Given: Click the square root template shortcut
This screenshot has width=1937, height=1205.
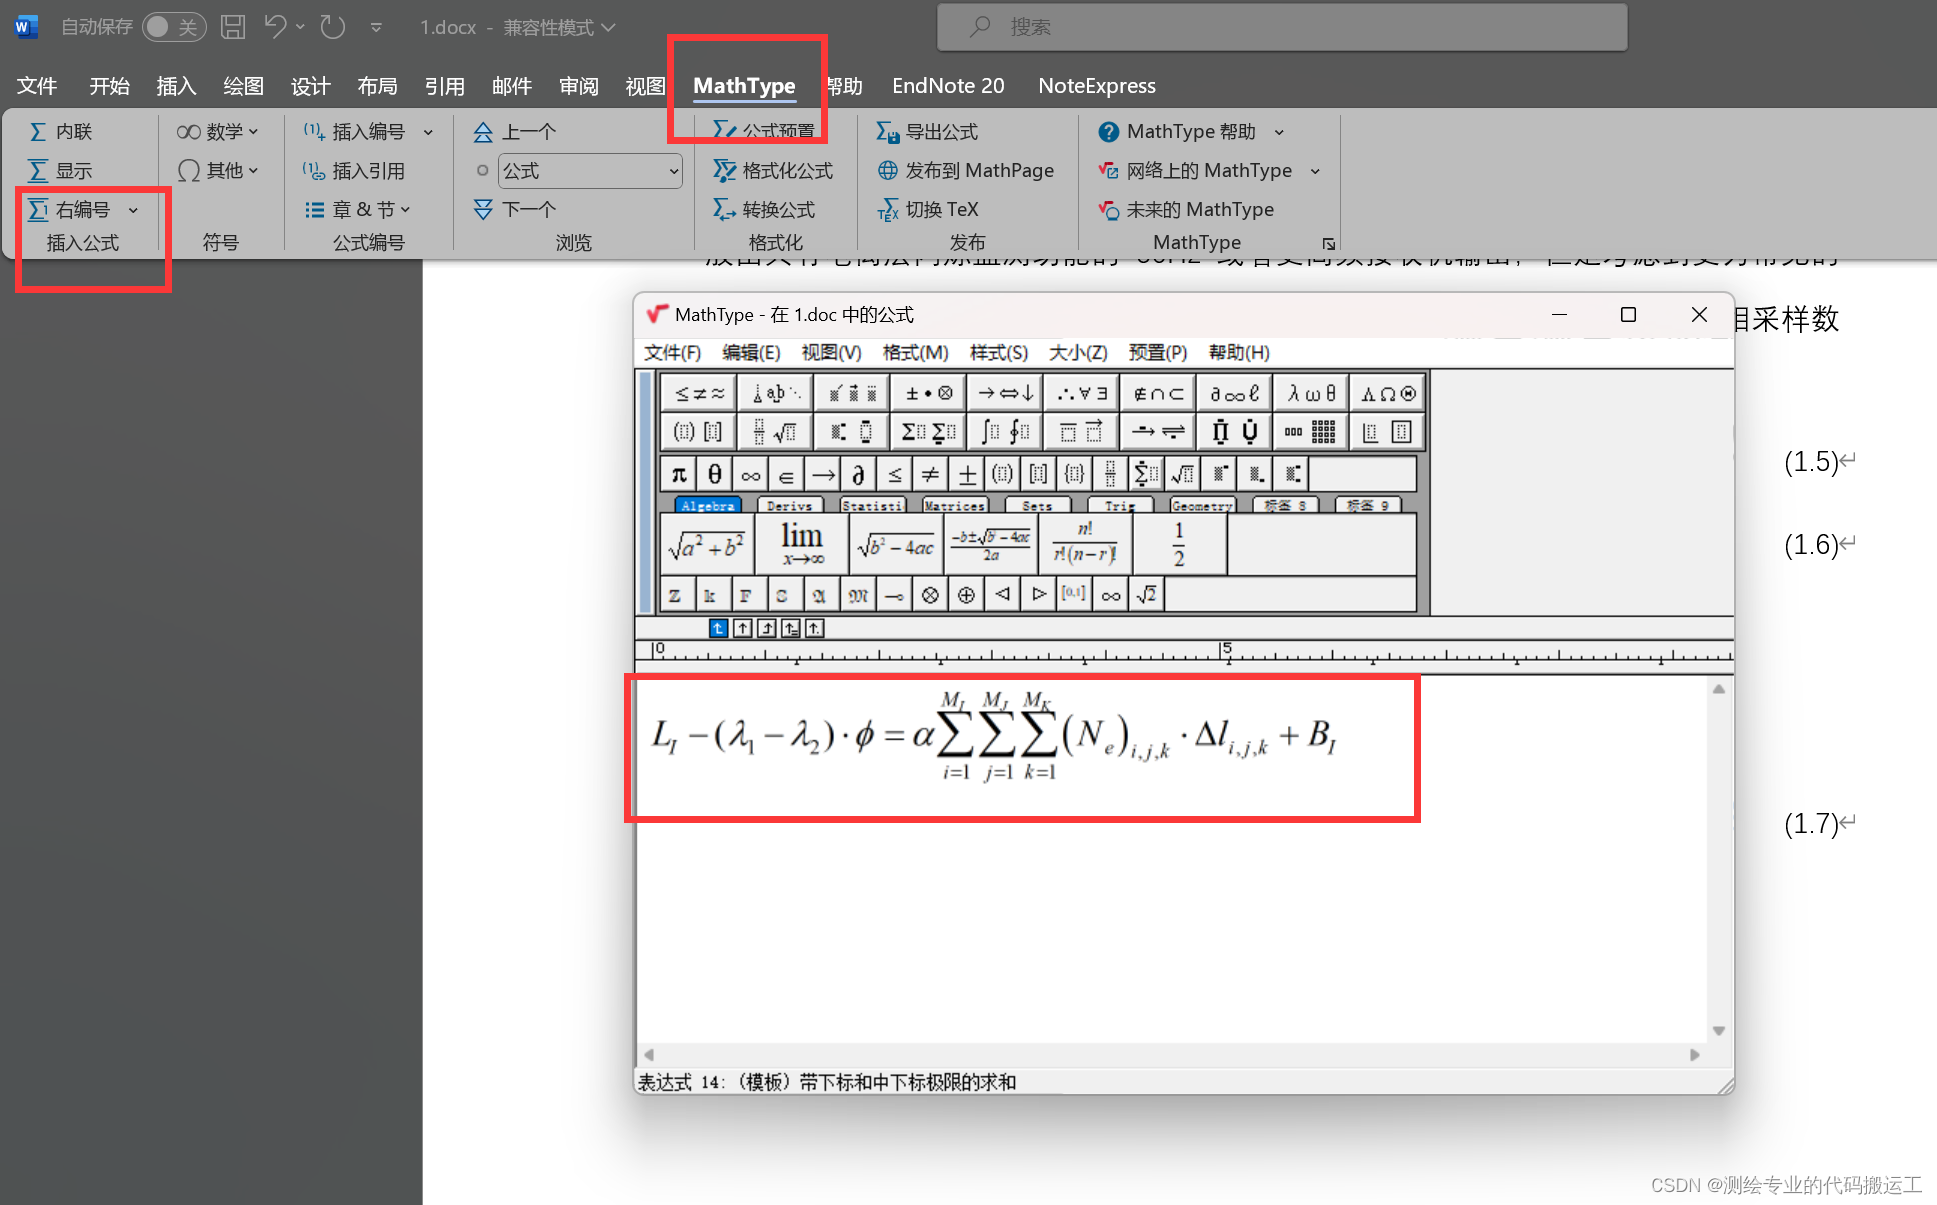Looking at the screenshot, I should [1182, 473].
